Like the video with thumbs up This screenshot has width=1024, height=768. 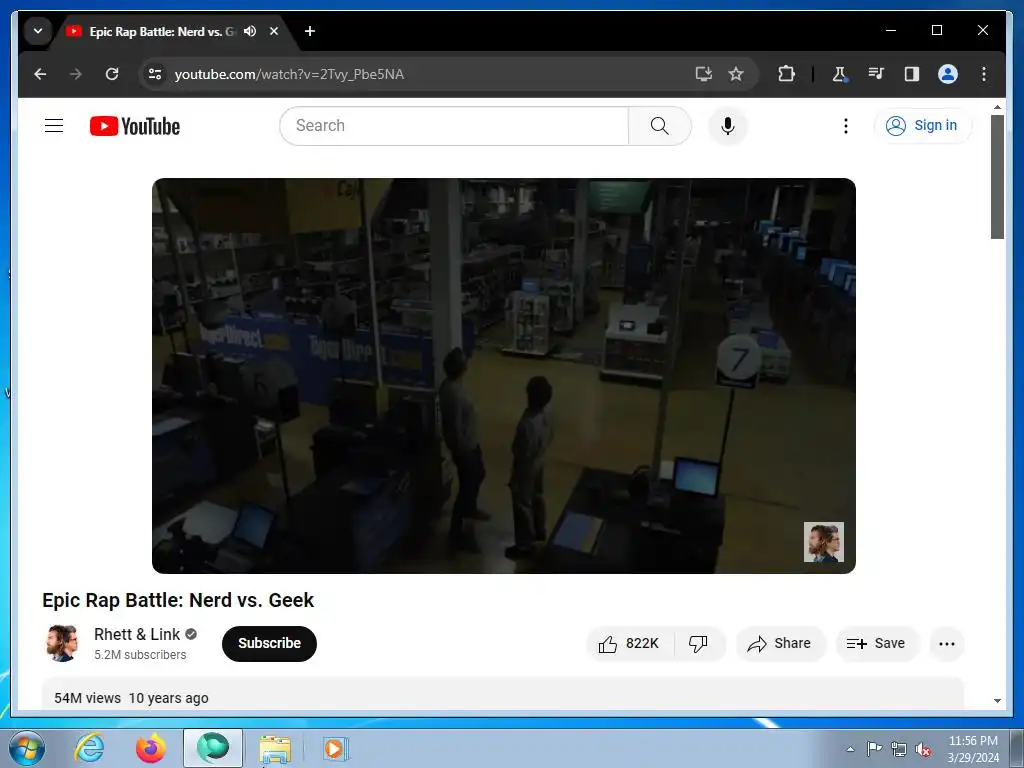click(630, 644)
